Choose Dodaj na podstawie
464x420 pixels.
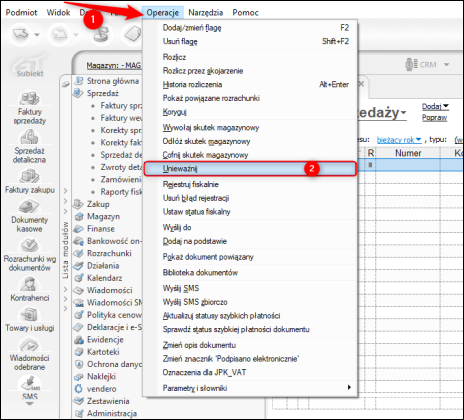pos(250,241)
